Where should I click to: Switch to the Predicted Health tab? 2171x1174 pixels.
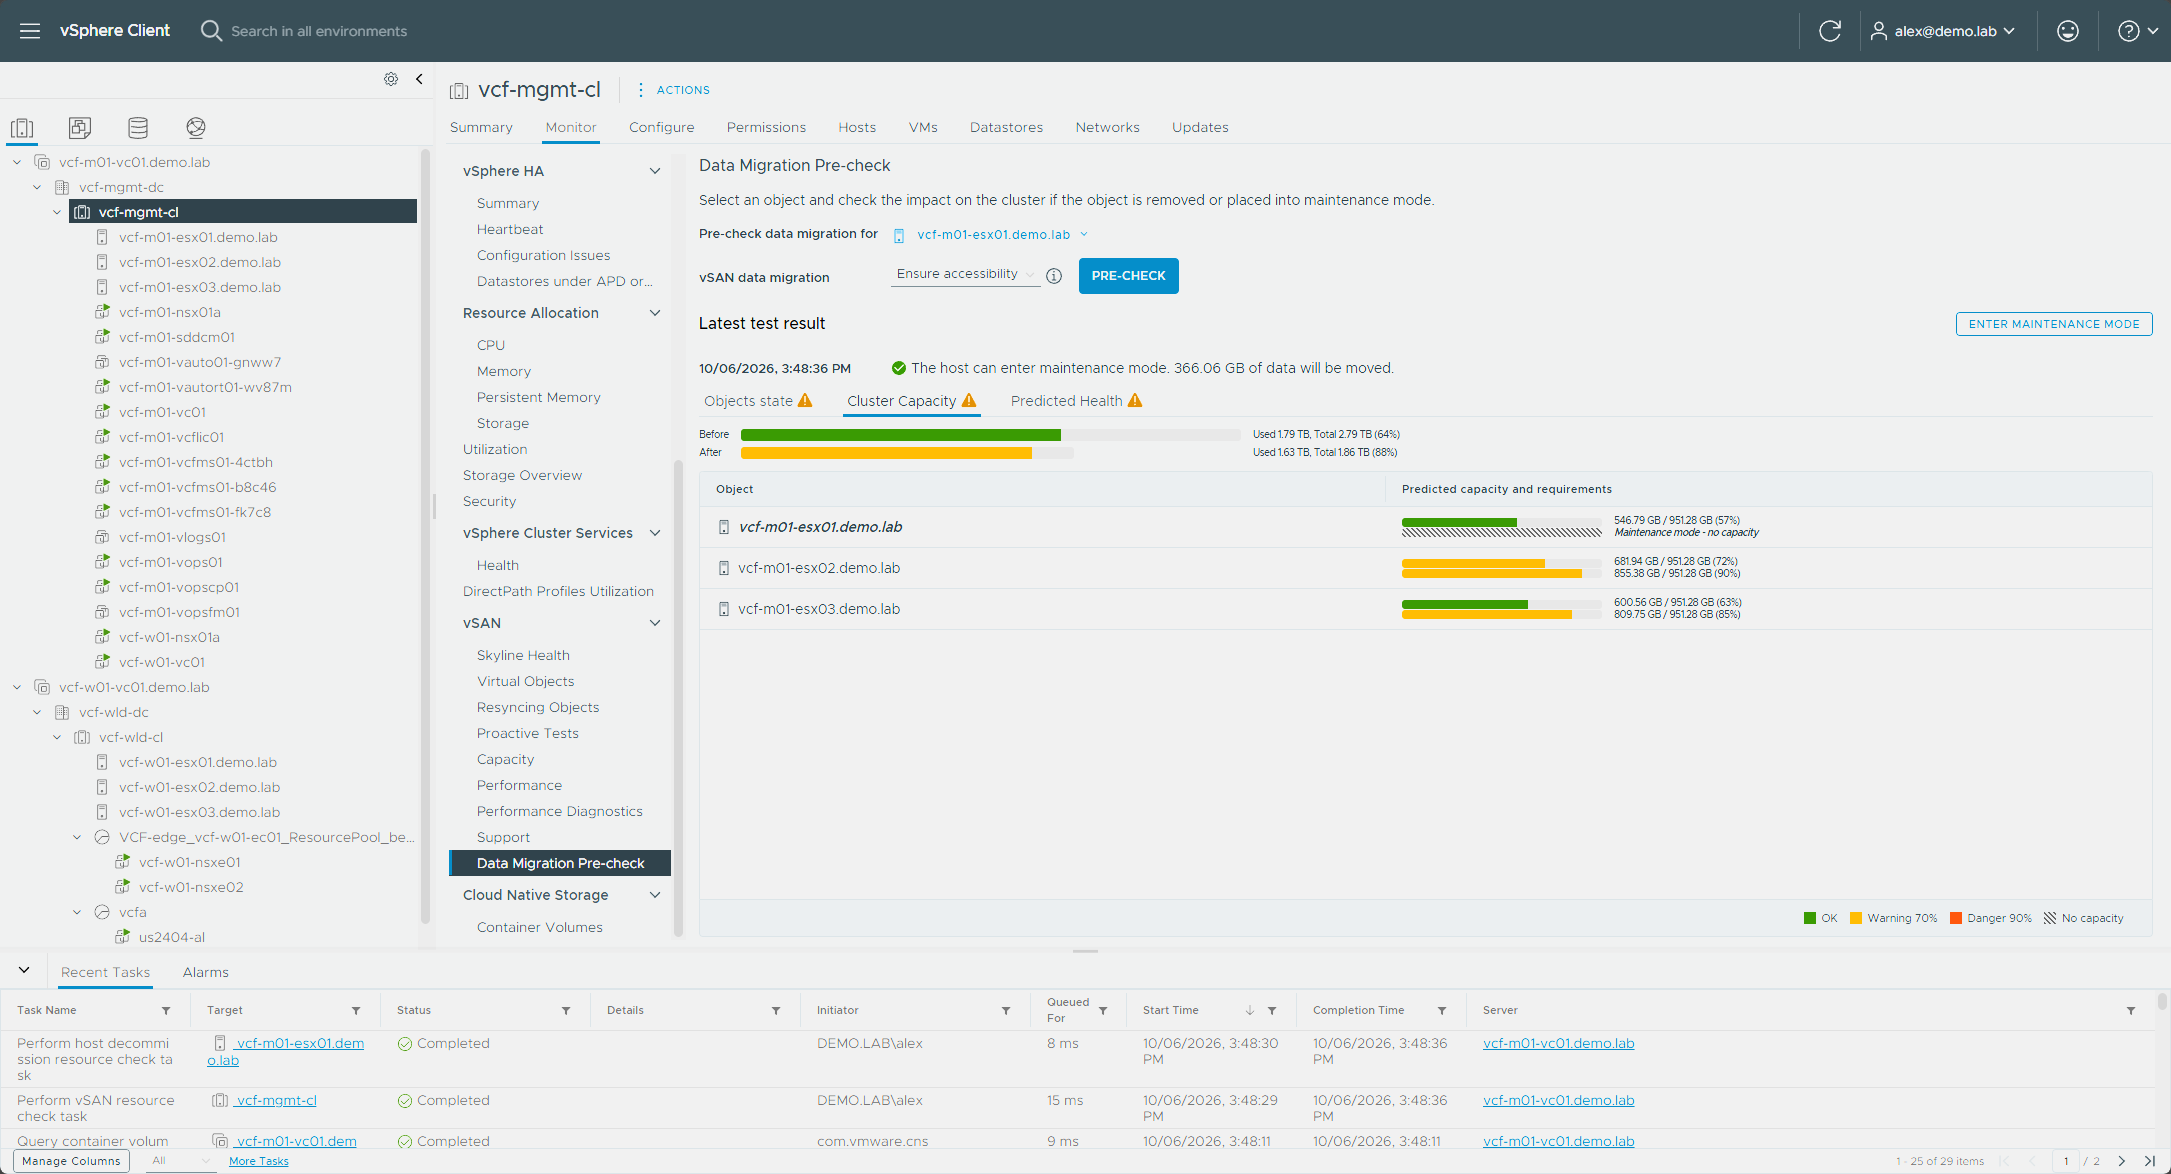[x=1066, y=401]
